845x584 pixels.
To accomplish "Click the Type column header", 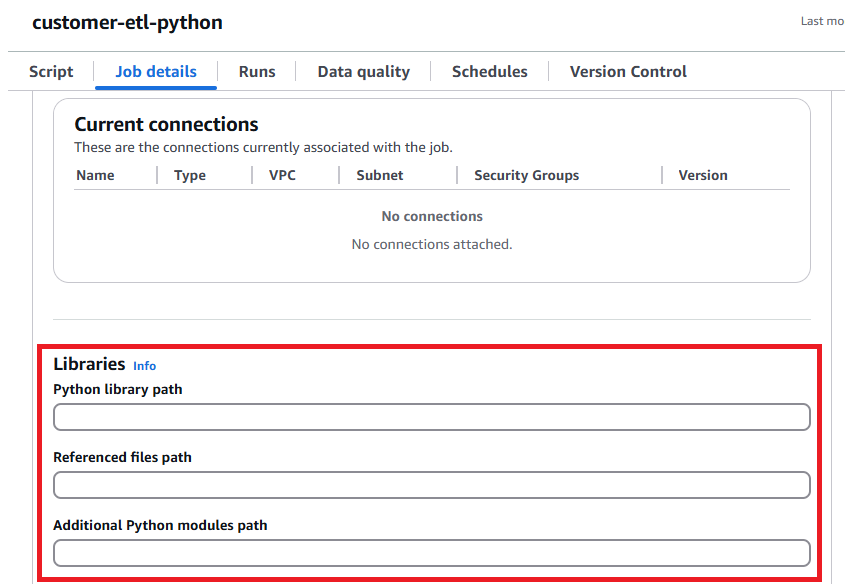I will click(190, 175).
